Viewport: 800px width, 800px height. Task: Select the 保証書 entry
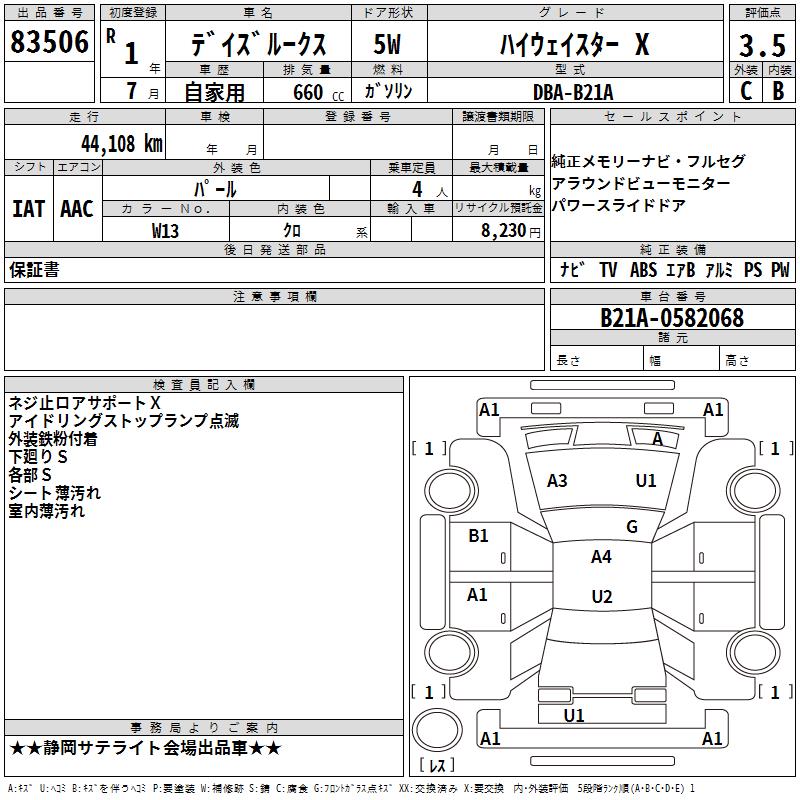34,270
